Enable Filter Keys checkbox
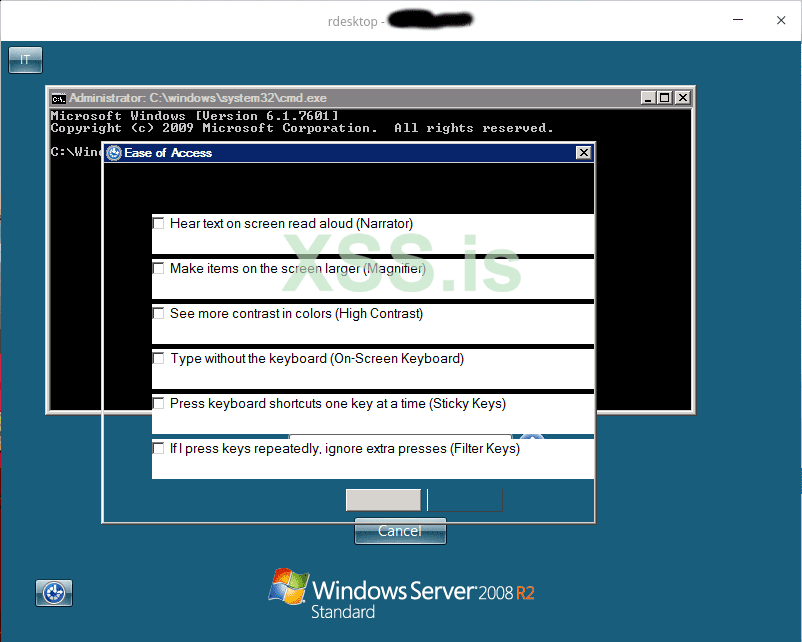This screenshot has height=642, width=802. point(159,449)
